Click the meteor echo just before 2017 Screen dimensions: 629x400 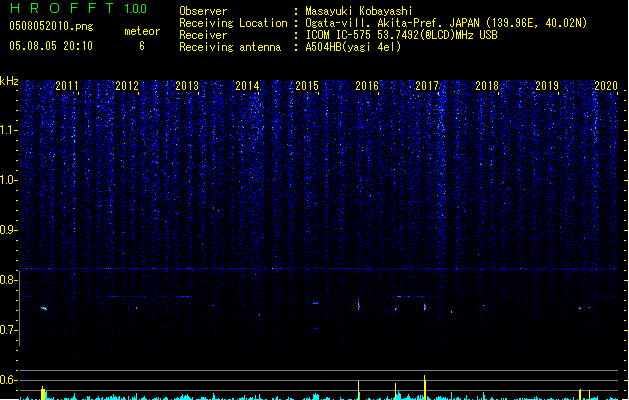click(x=425, y=307)
